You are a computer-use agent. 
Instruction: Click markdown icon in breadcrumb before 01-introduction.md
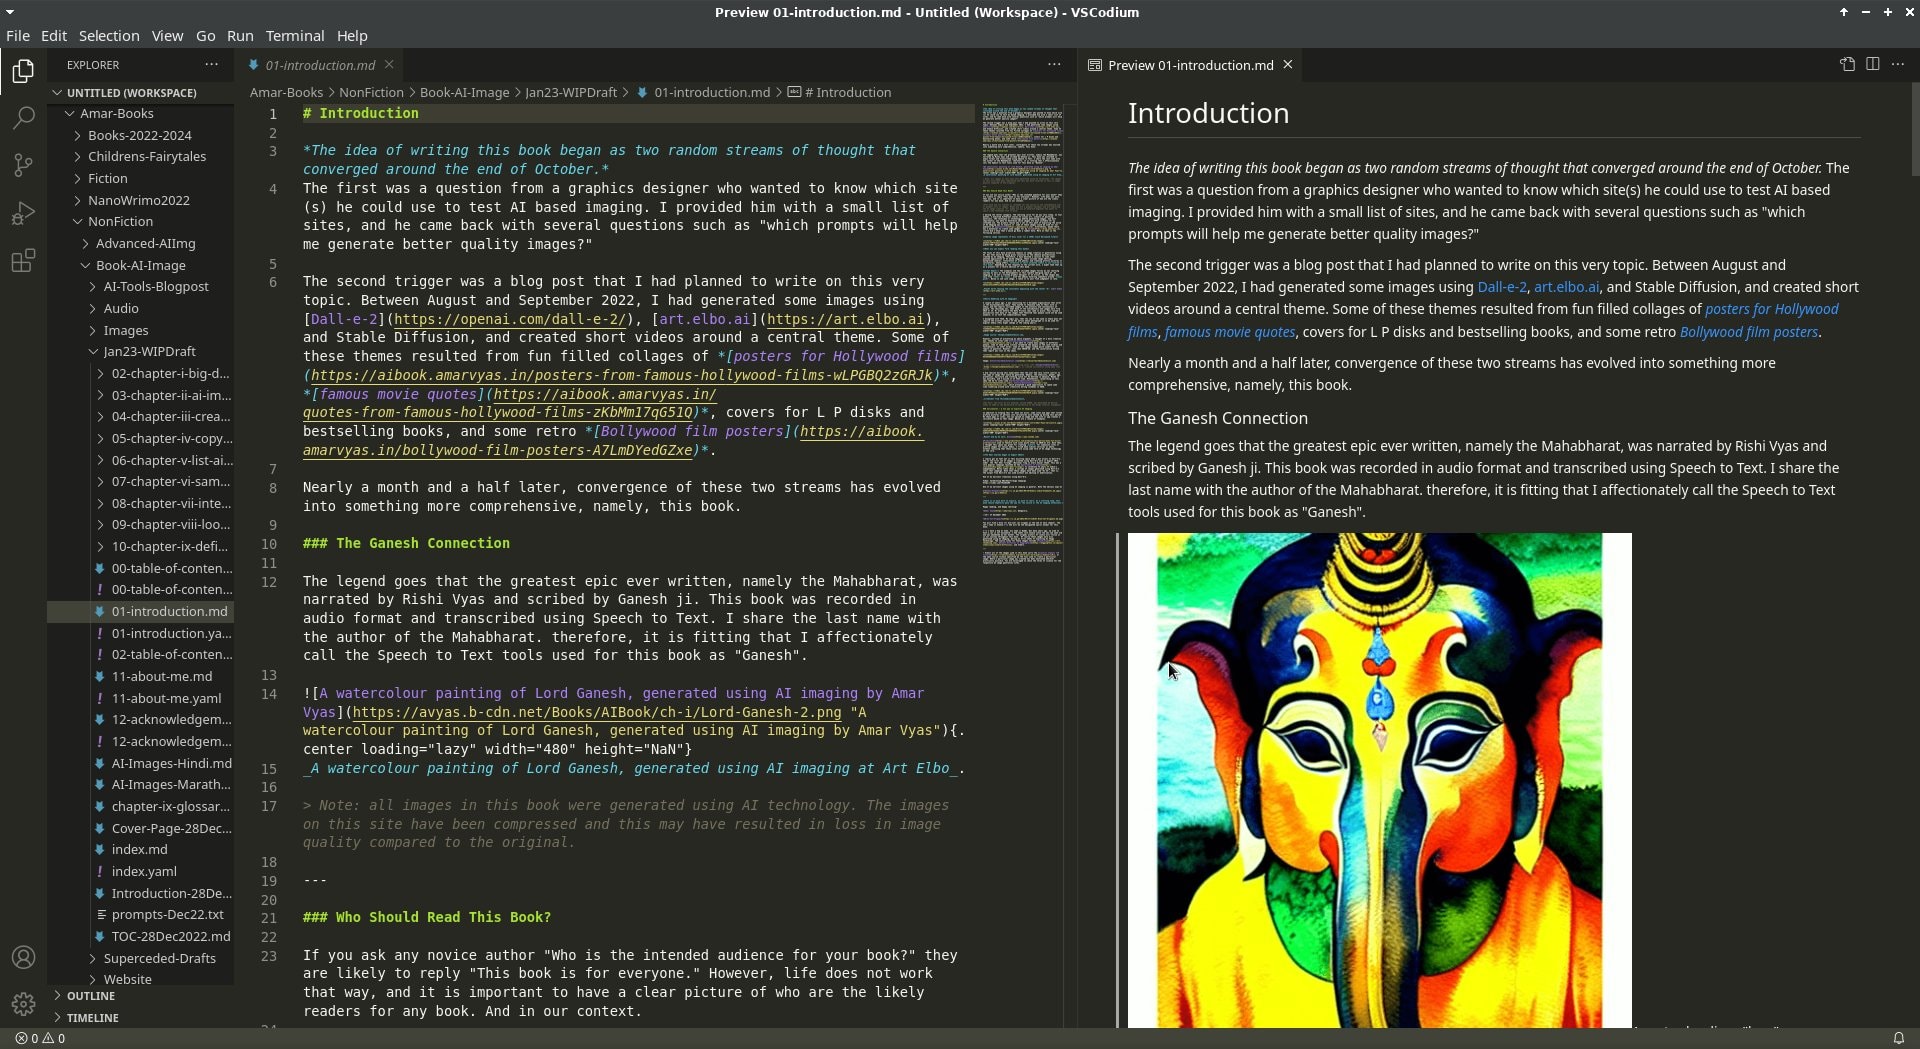pyautogui.click(x=642, y=92)
